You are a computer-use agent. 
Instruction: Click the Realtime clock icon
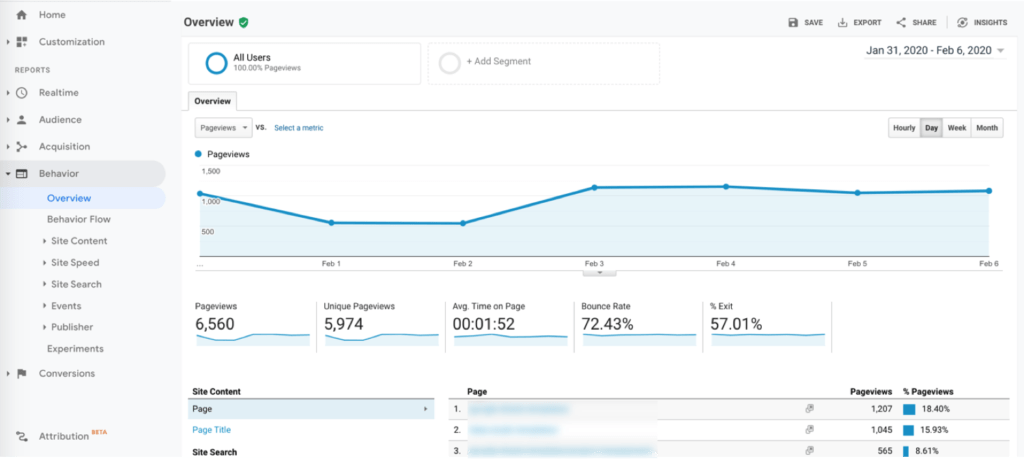(22, 93)
